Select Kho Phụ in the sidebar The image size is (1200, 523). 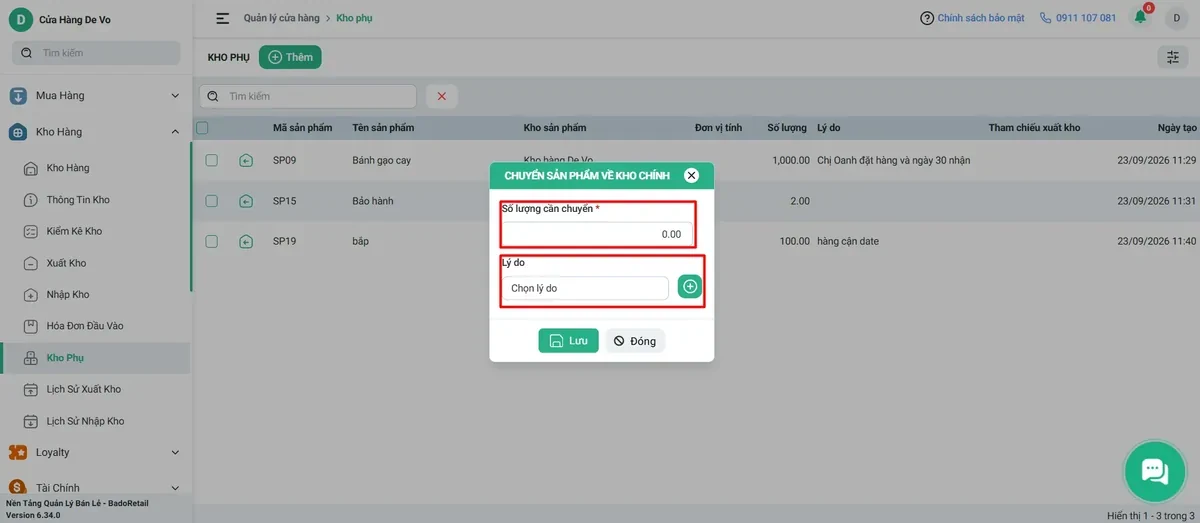click(95, 358)
